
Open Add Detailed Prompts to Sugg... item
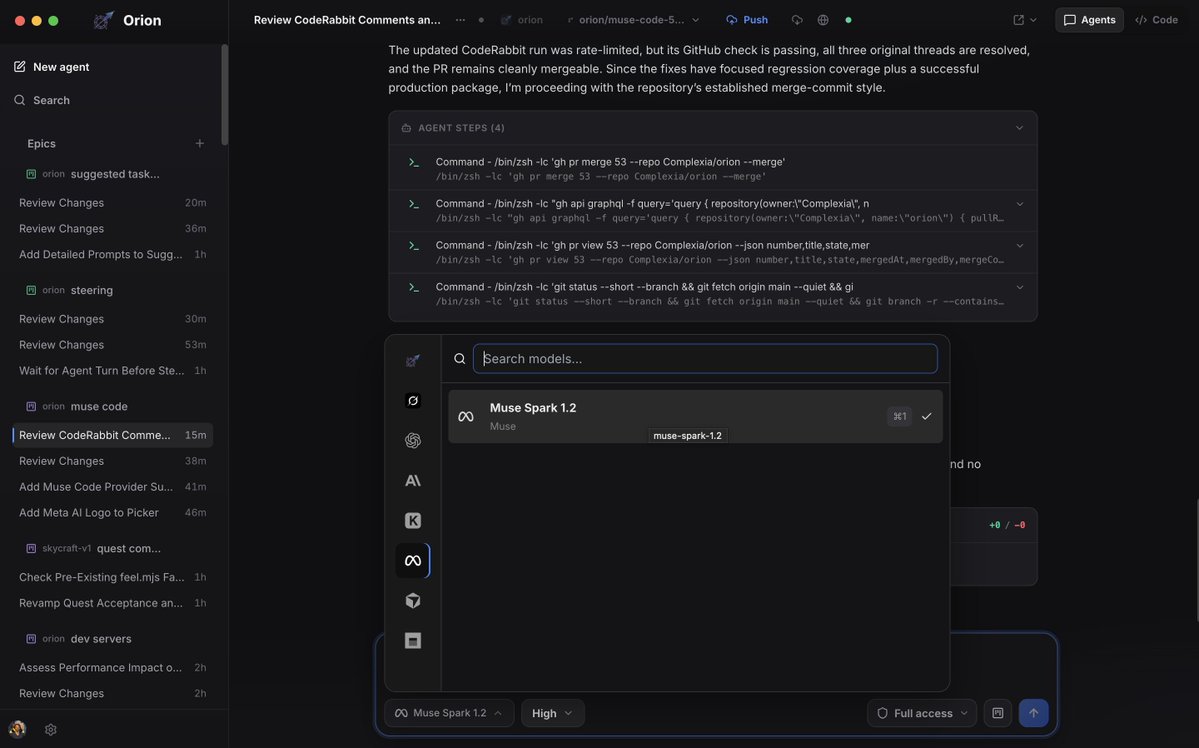pos(112,254)
